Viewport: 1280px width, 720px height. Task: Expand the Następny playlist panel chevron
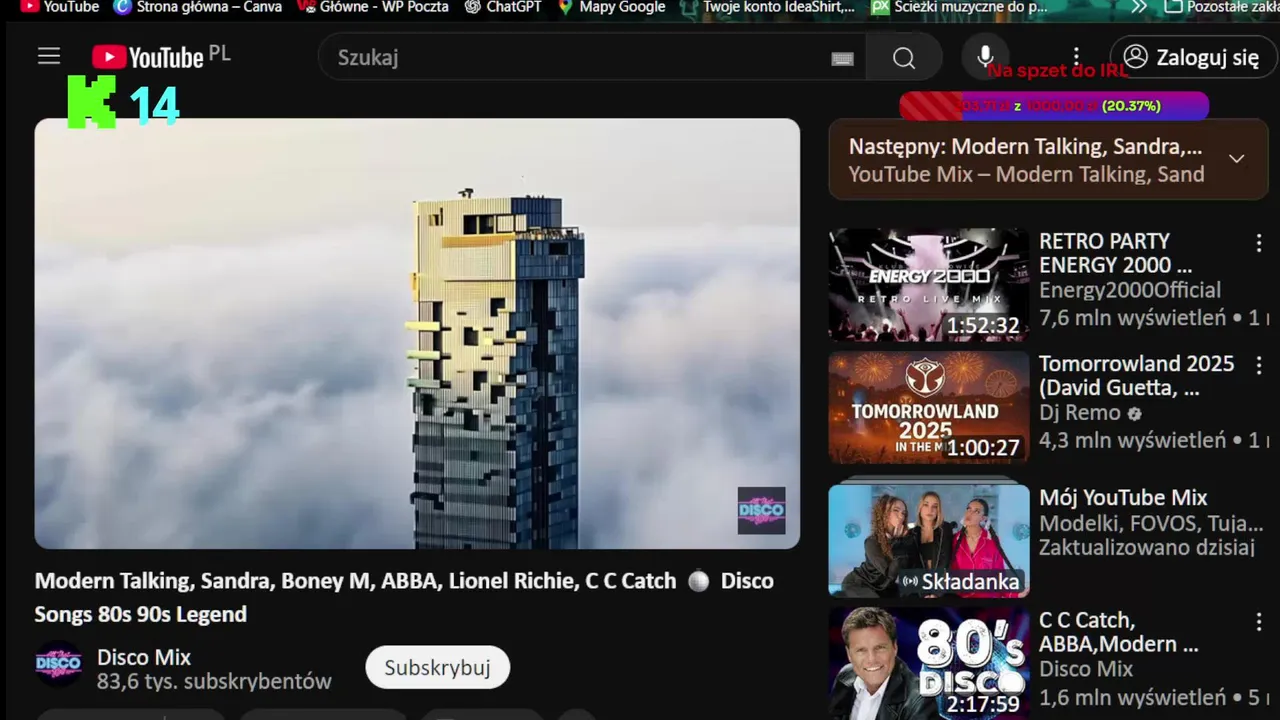coord(1237,159)
